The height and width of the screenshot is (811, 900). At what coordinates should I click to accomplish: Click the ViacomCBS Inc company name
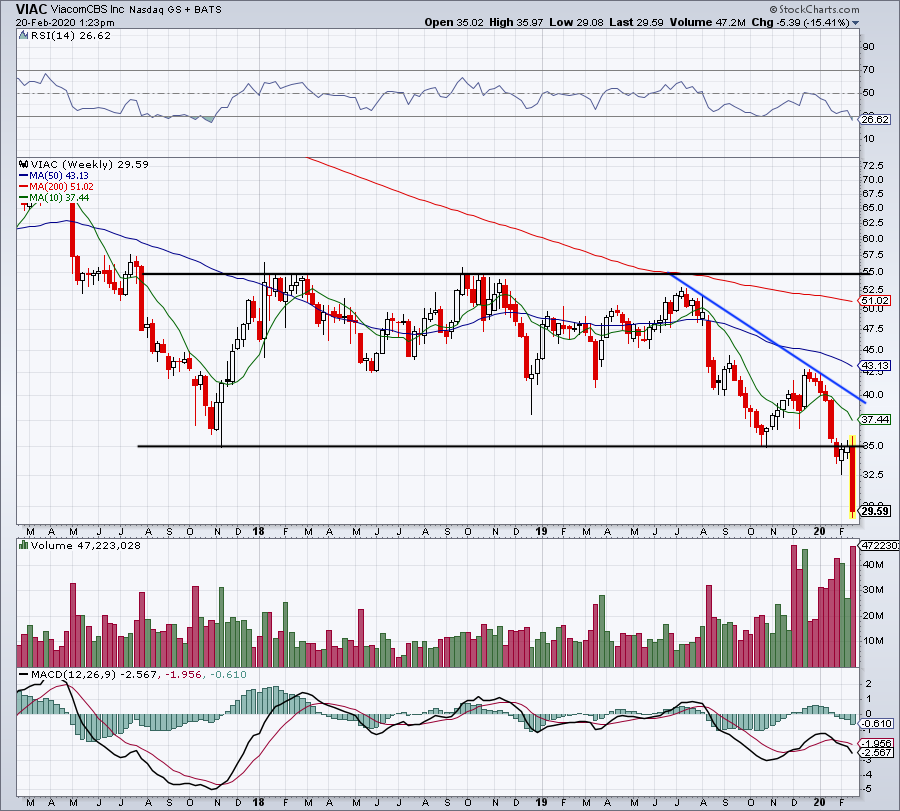pos(88,10)
